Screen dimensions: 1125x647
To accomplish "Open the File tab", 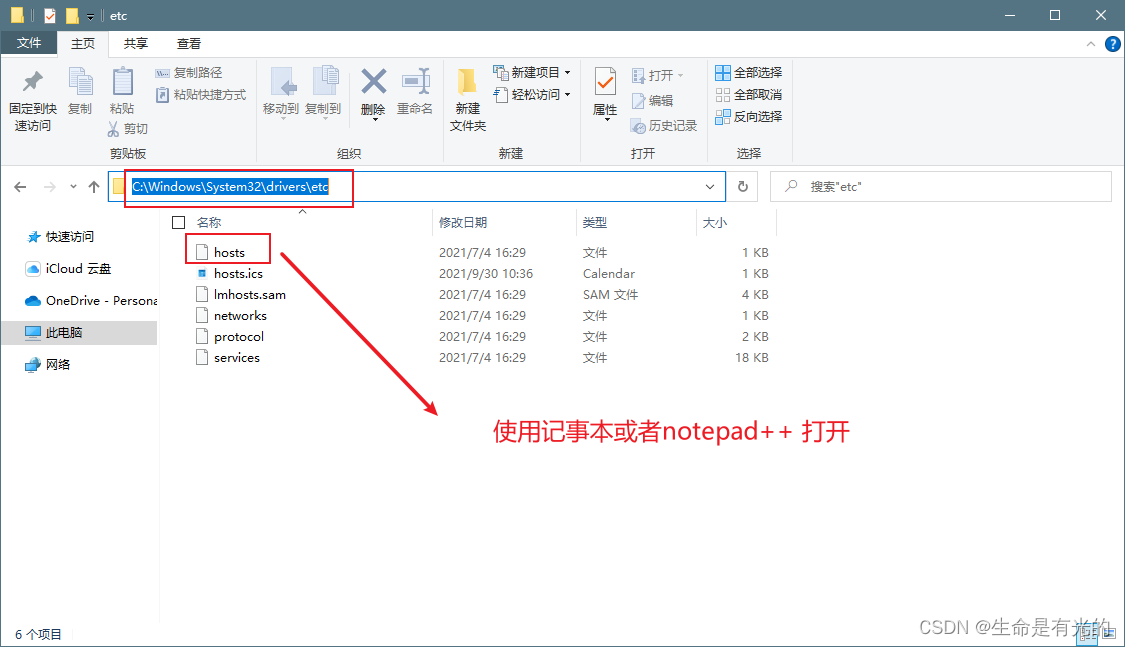I will coord(29,43).
